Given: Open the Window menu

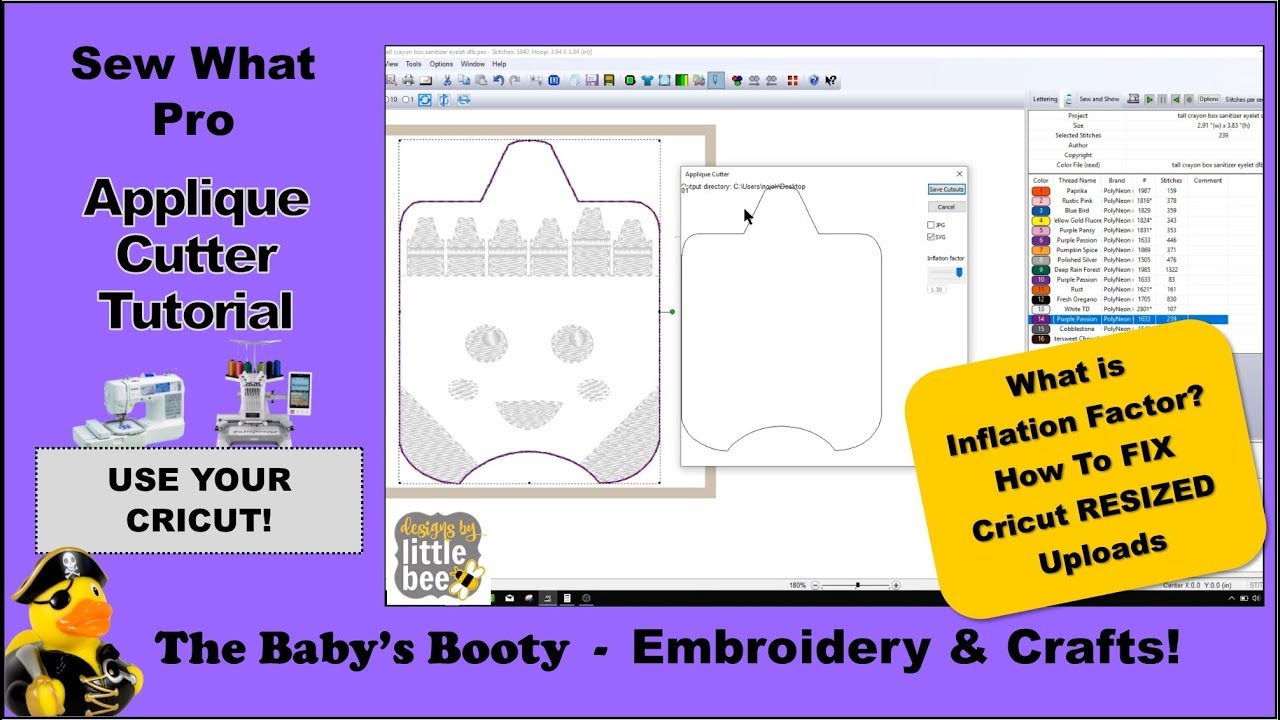Looking at the screenshot, I should [472, 64].
